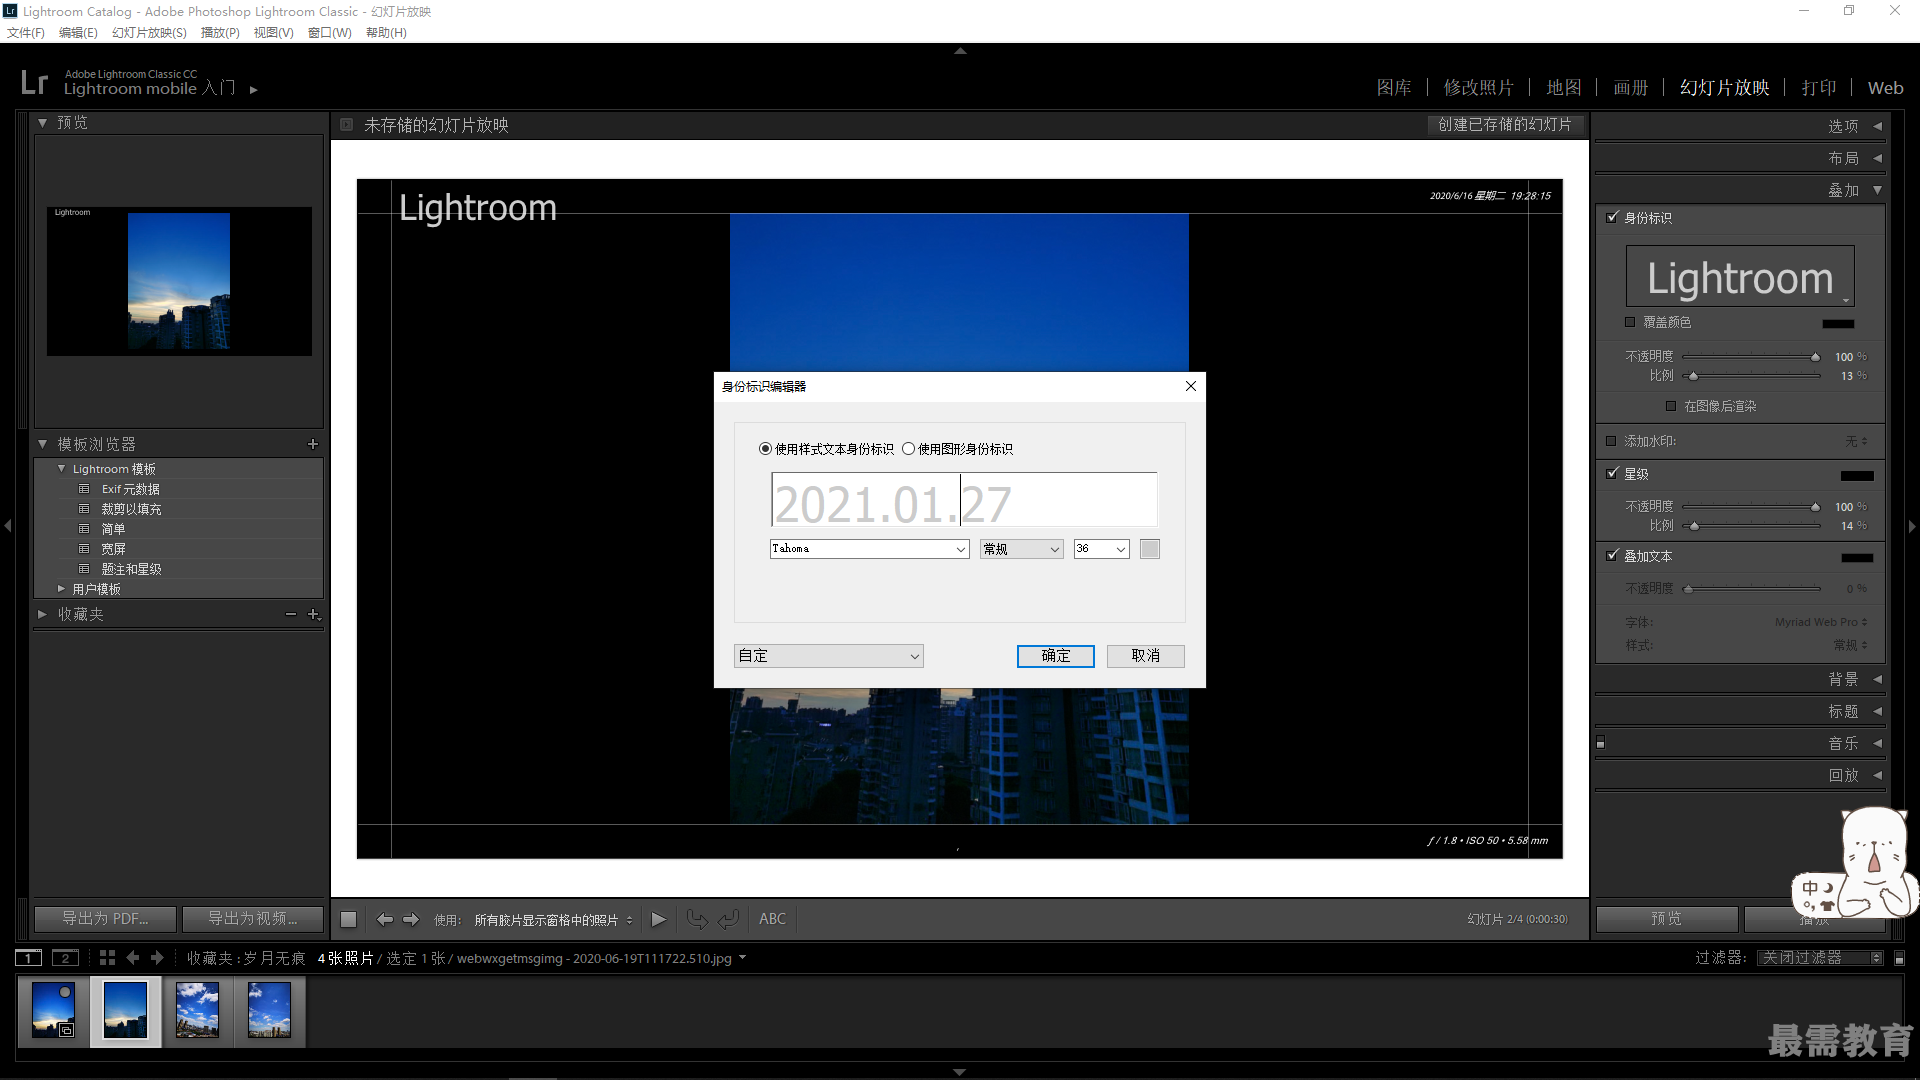Click Create Saved Slideshow button
This screenshot has width=1920, height=1080.
pyautogui.click(x=1505, y=125)
